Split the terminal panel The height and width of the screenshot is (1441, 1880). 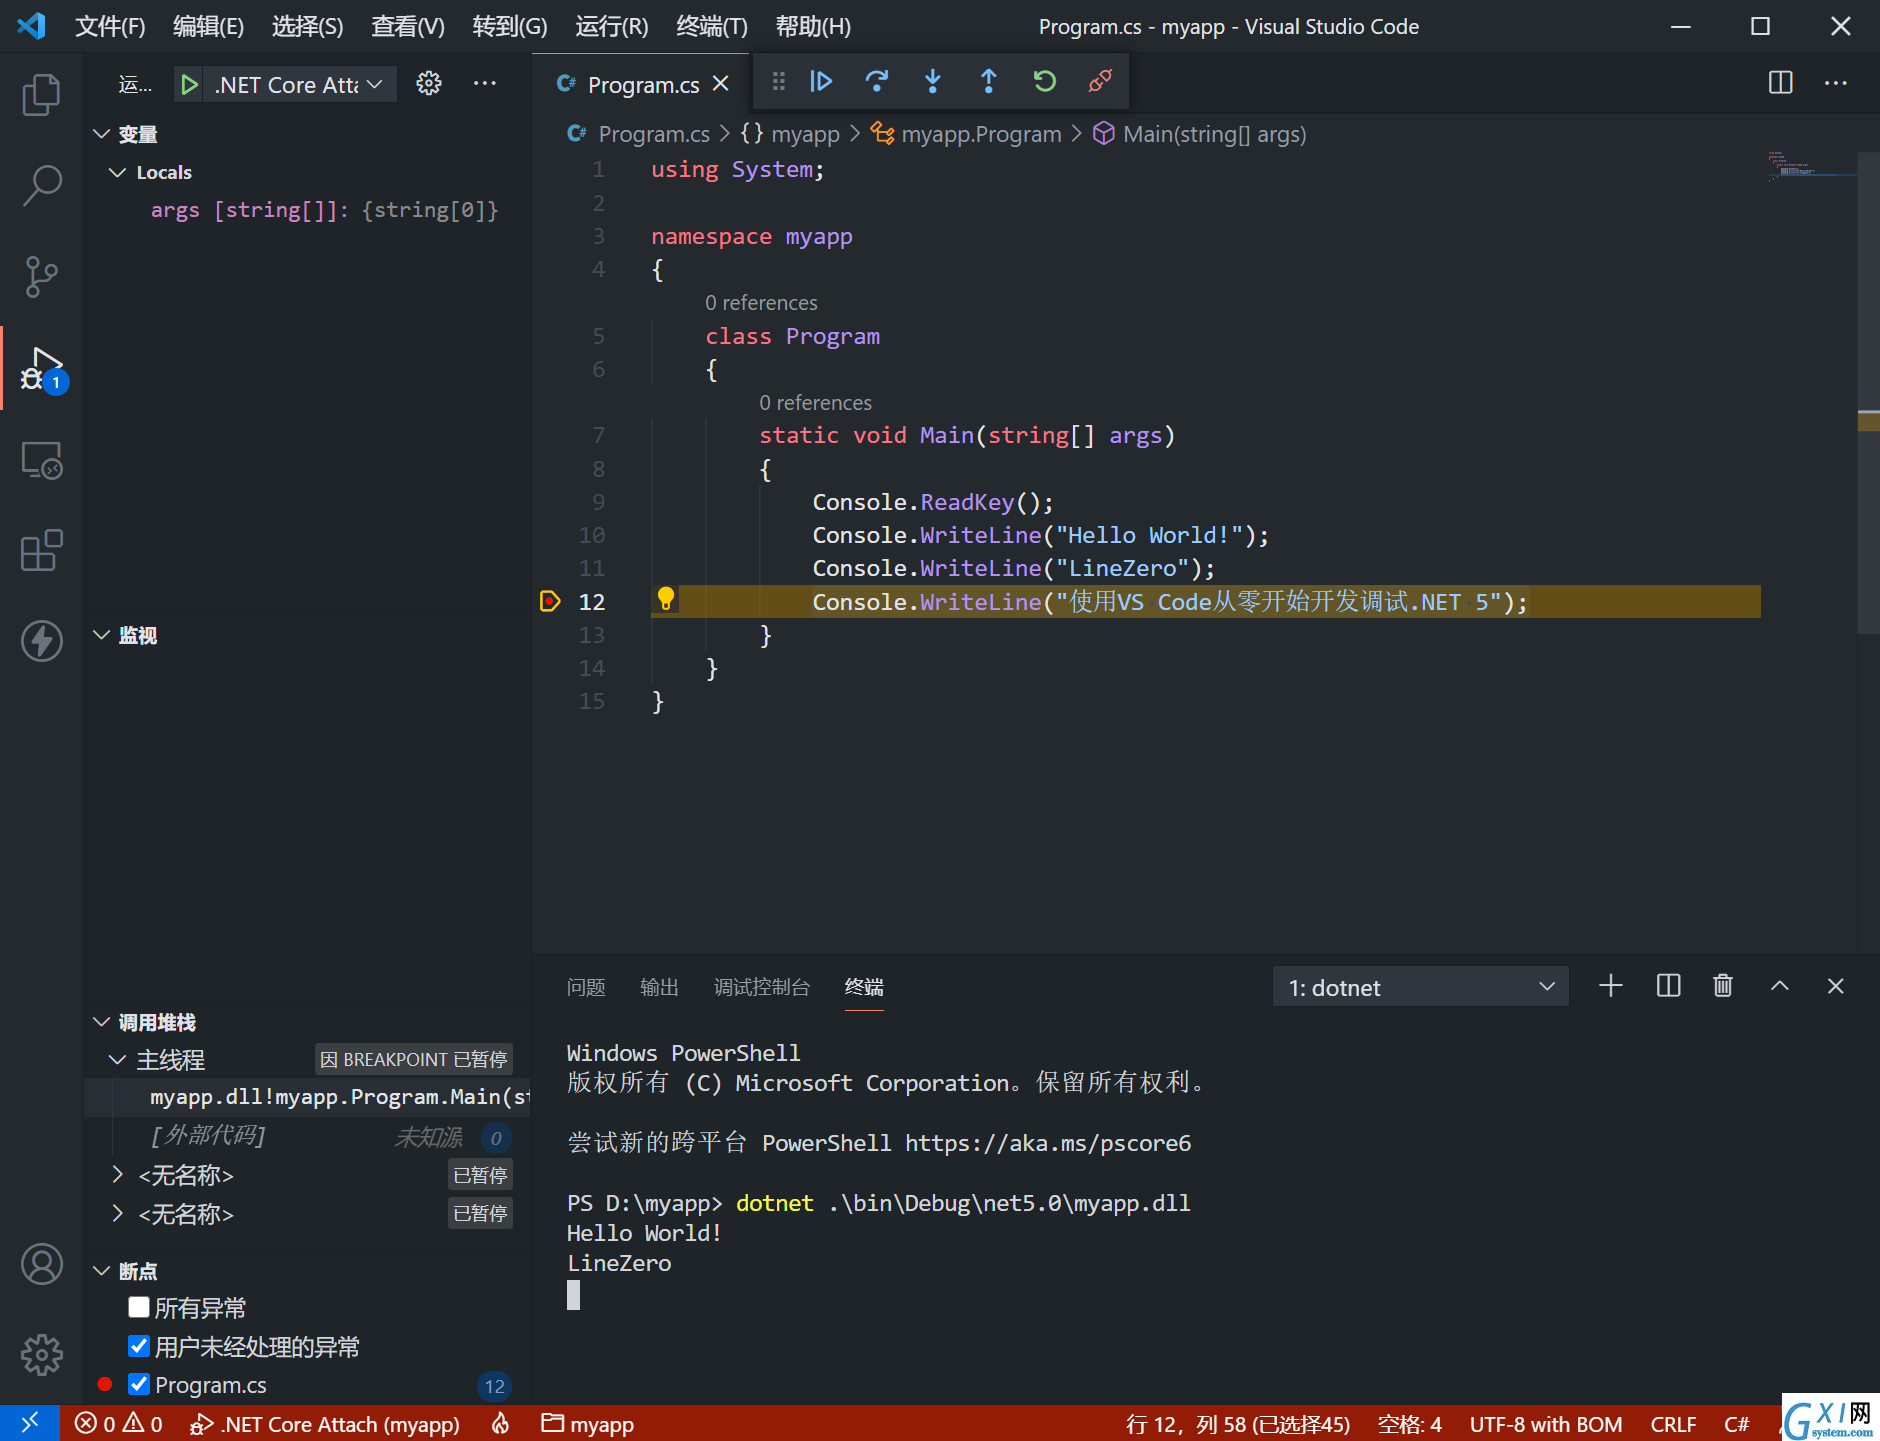1668,987
